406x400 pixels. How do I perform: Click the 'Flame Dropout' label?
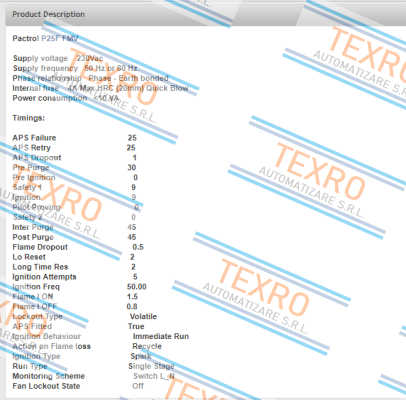pyautogui.click(x=40, y=247)
